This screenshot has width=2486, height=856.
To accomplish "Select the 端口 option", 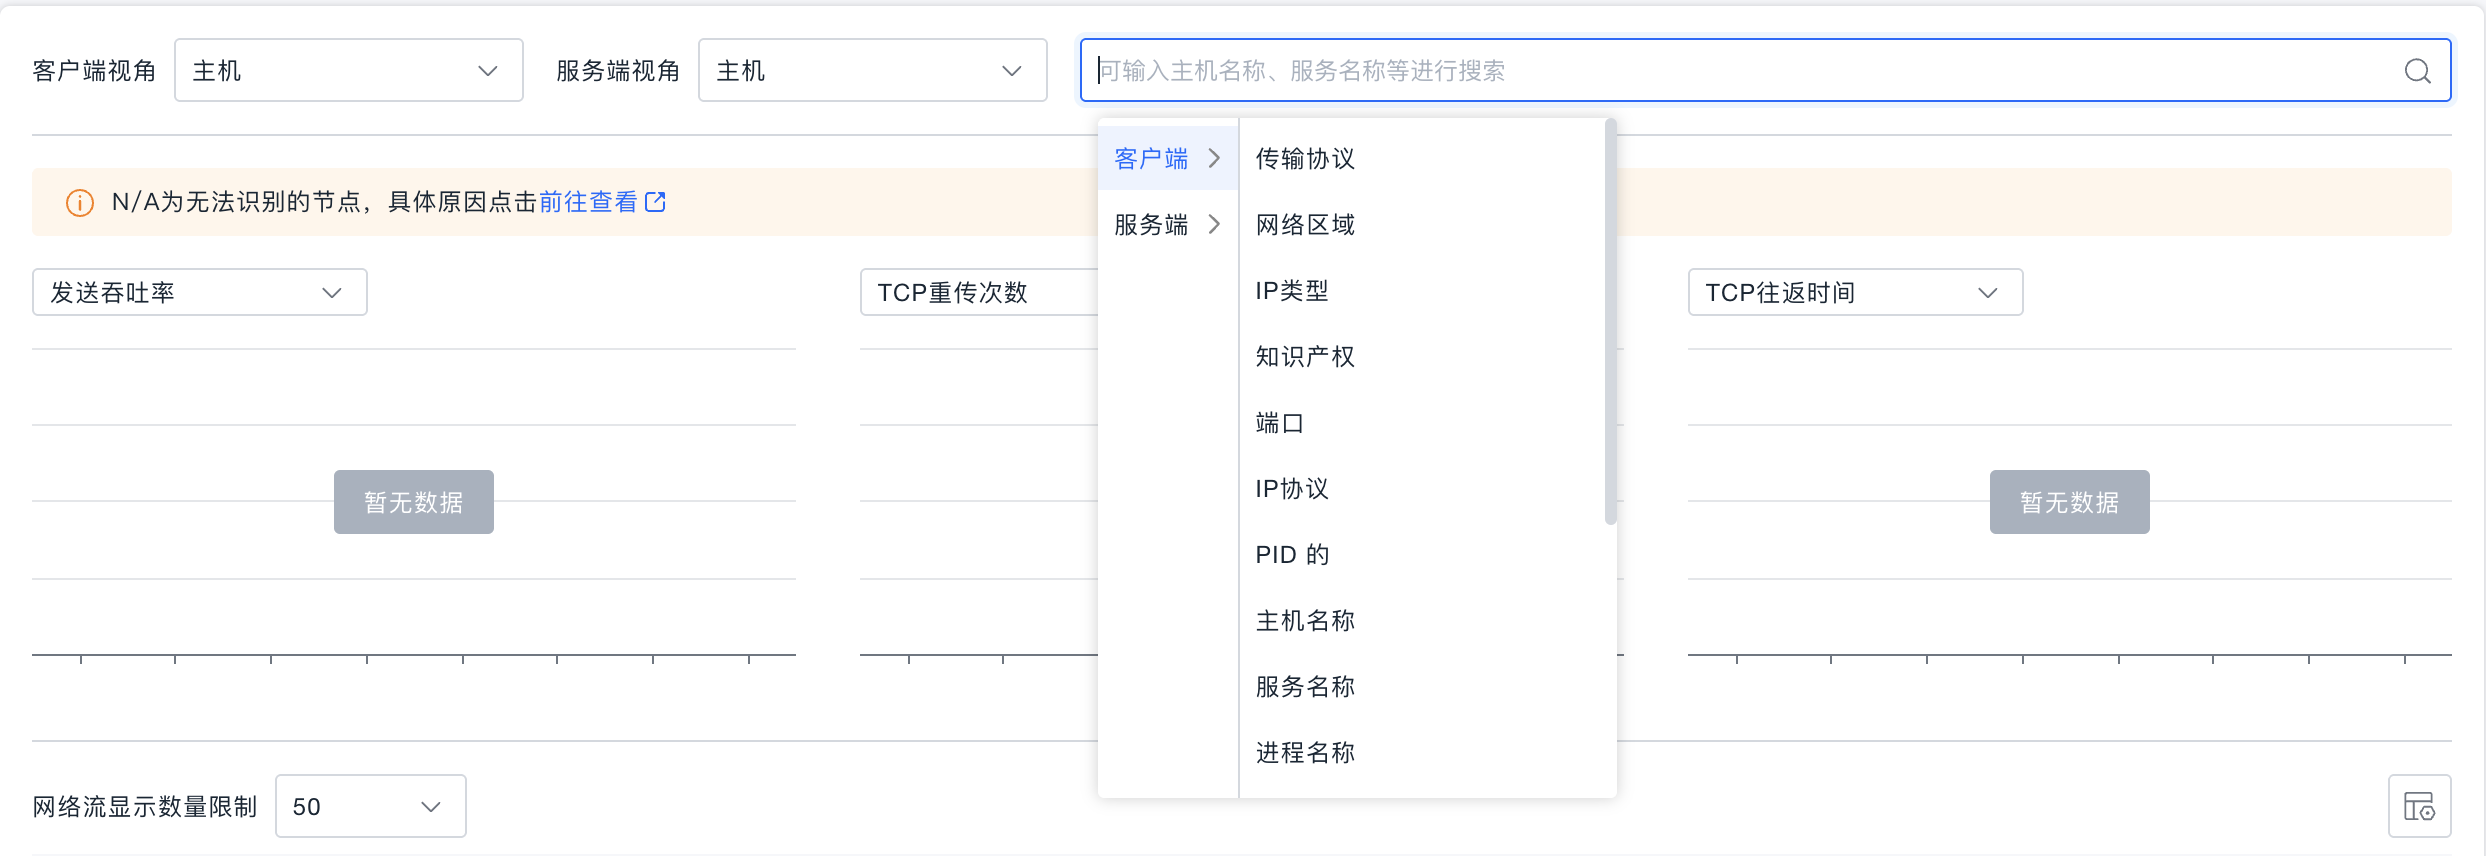I will pyautogui.click(x=1279, y=423).
